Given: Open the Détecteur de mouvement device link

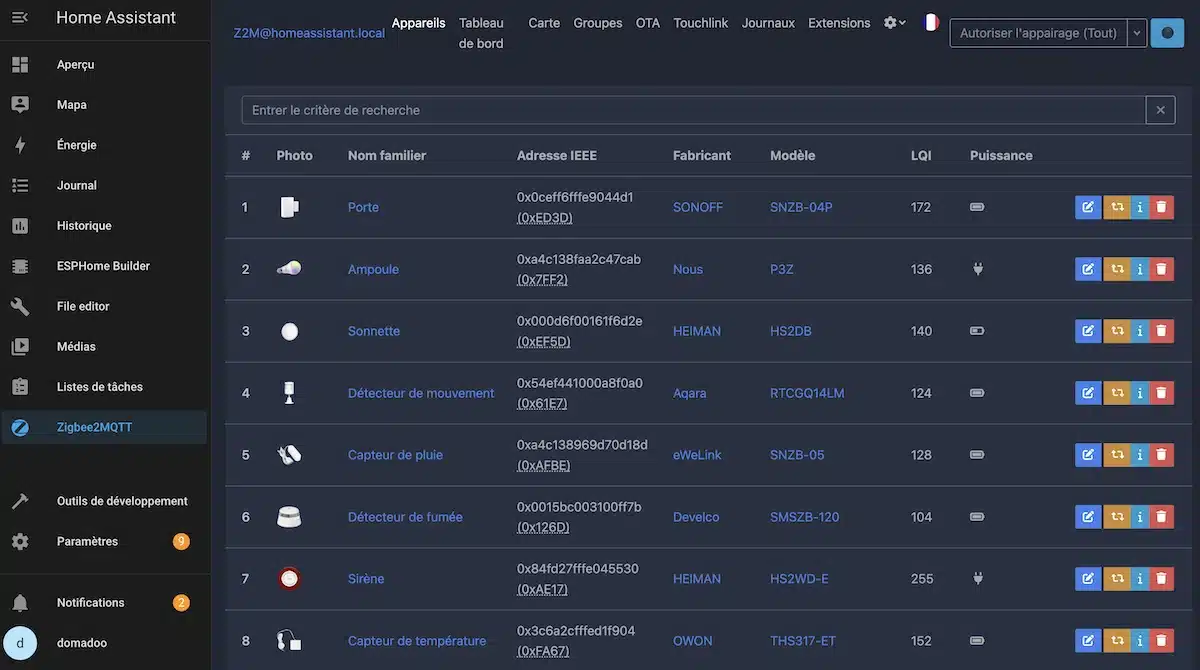Looking at the screenshot, I should point(421,393).
